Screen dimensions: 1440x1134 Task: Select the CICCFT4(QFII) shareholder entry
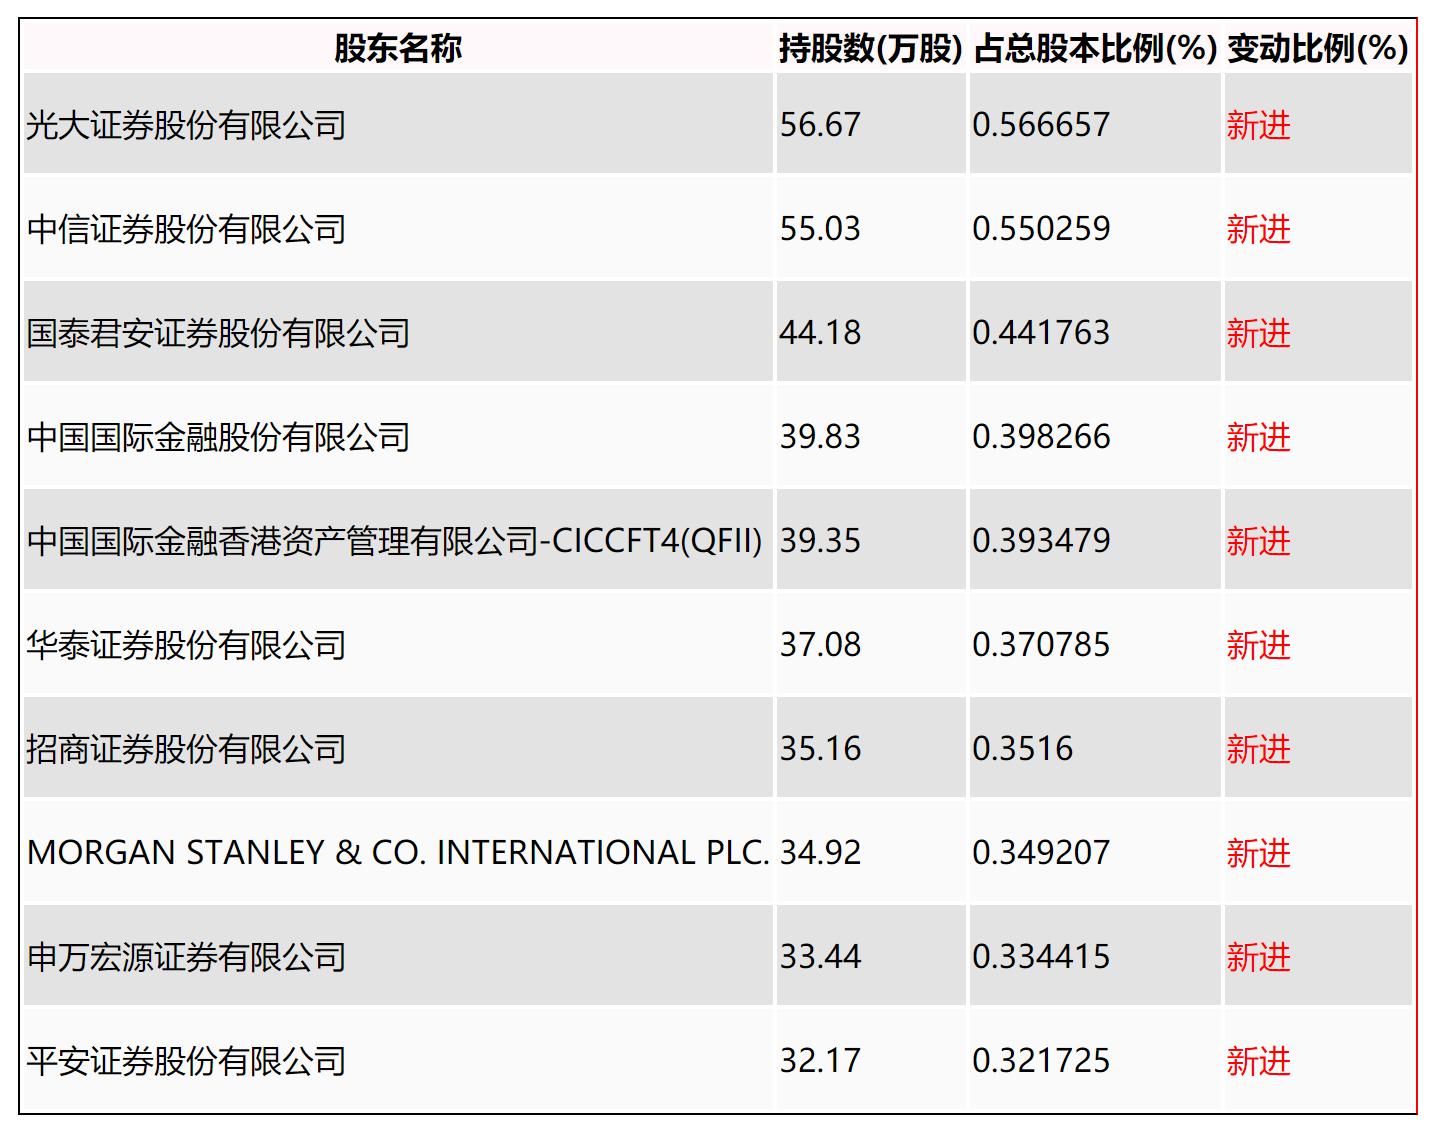click(x=394, y=541)
